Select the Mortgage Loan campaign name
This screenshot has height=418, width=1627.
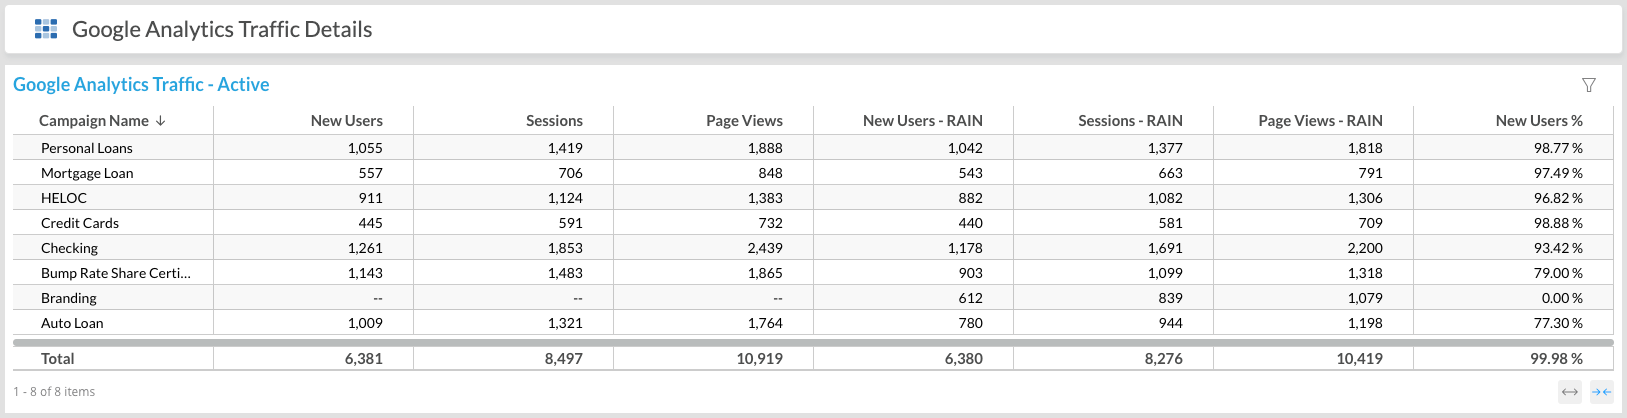click(x=87, y=173)
